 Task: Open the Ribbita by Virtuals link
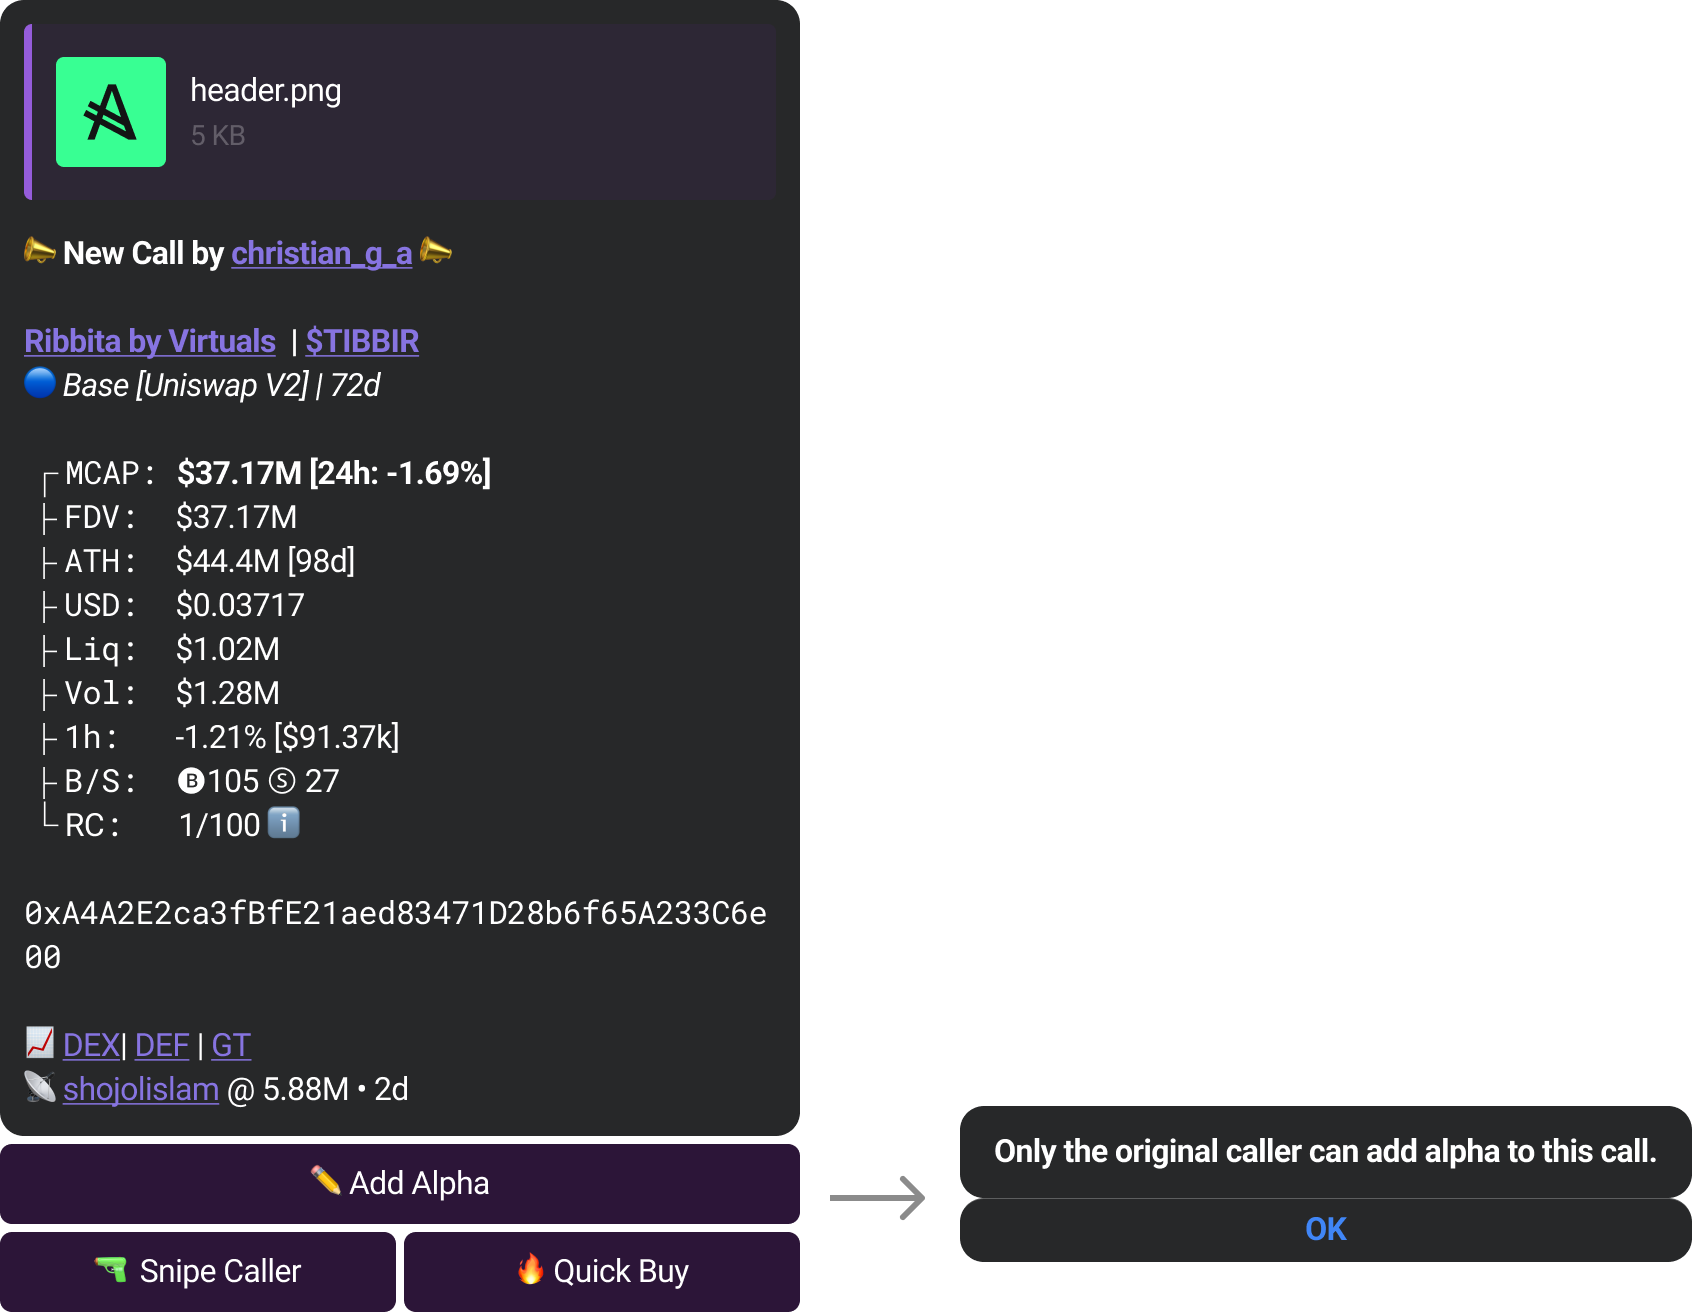(150, 342)
